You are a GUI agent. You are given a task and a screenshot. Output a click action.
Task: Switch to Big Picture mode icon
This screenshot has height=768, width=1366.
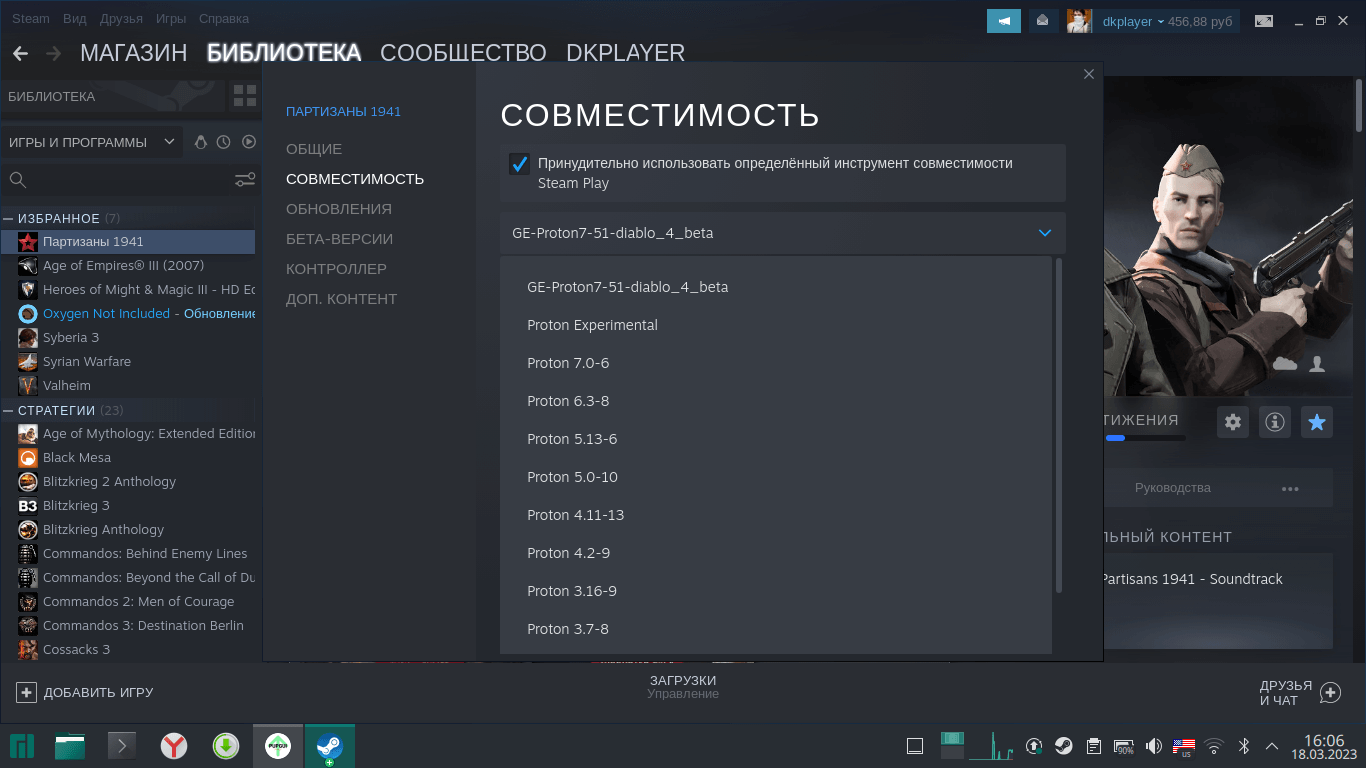1265,21
